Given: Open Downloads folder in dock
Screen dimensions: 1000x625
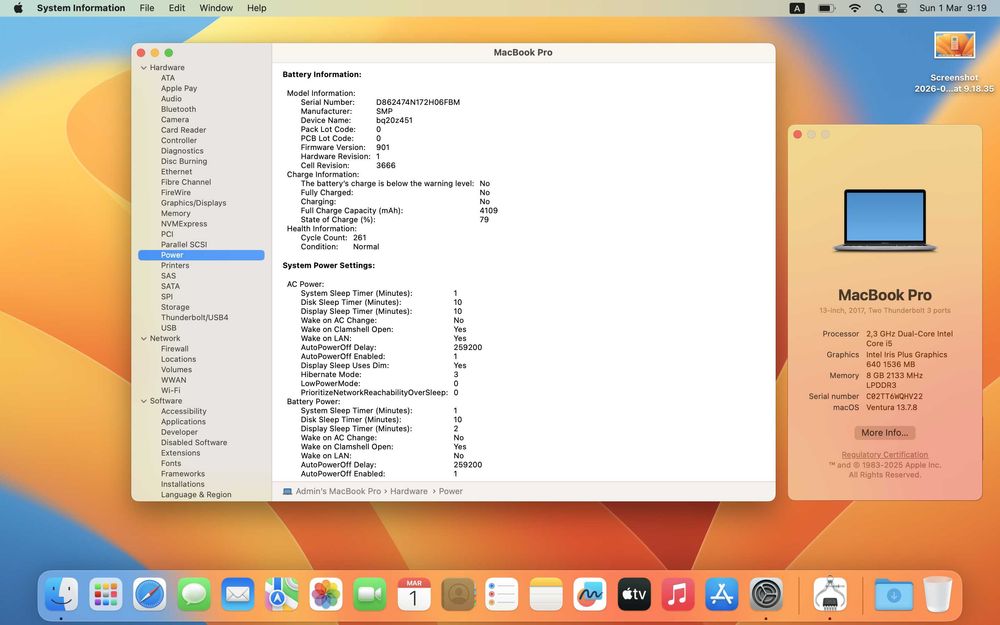Looking at the screenshot, I should coord(893,594).
